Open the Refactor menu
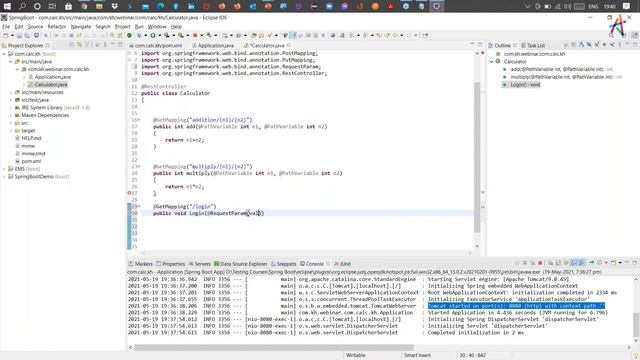 point(57,27)
